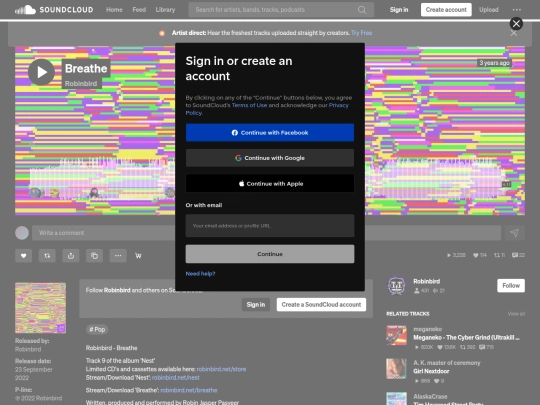Like the track with the heart icon
The image size is (540, 405).
[23, 256]
